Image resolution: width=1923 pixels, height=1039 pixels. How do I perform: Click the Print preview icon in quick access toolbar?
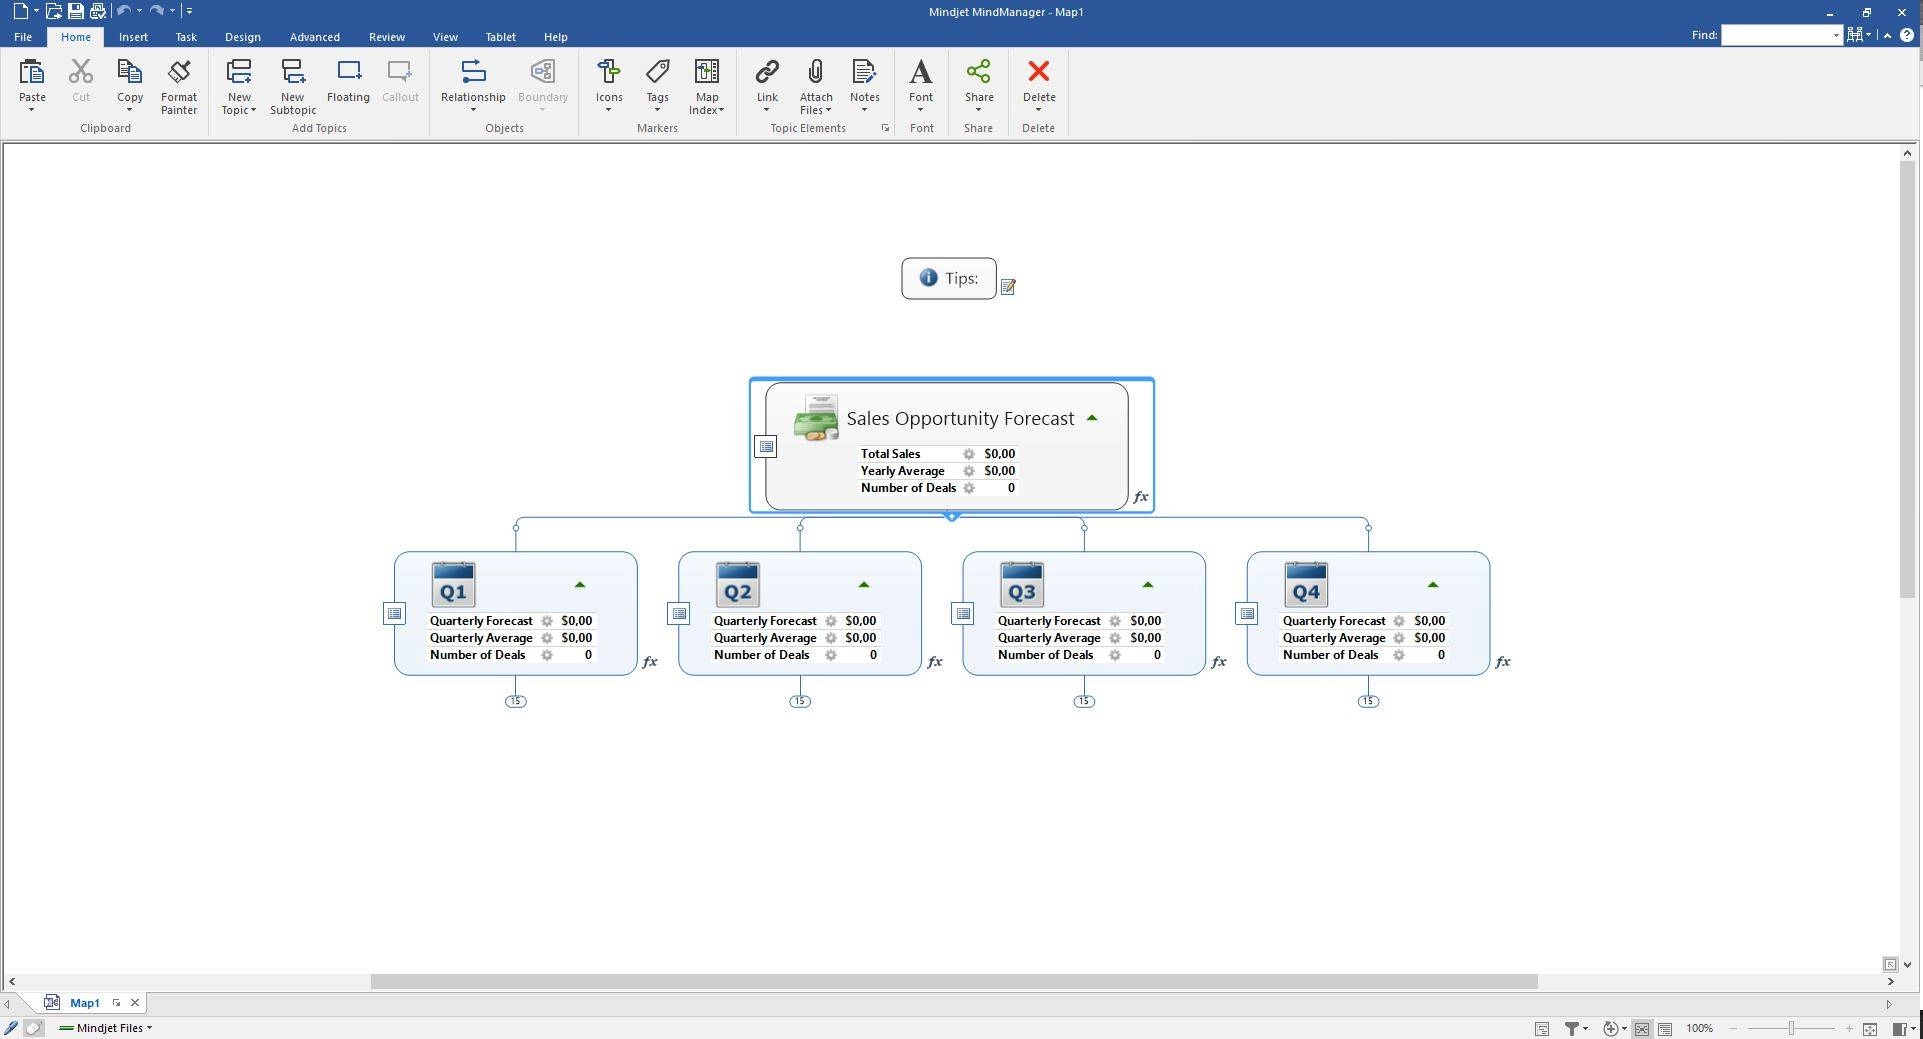coord(98,12)
